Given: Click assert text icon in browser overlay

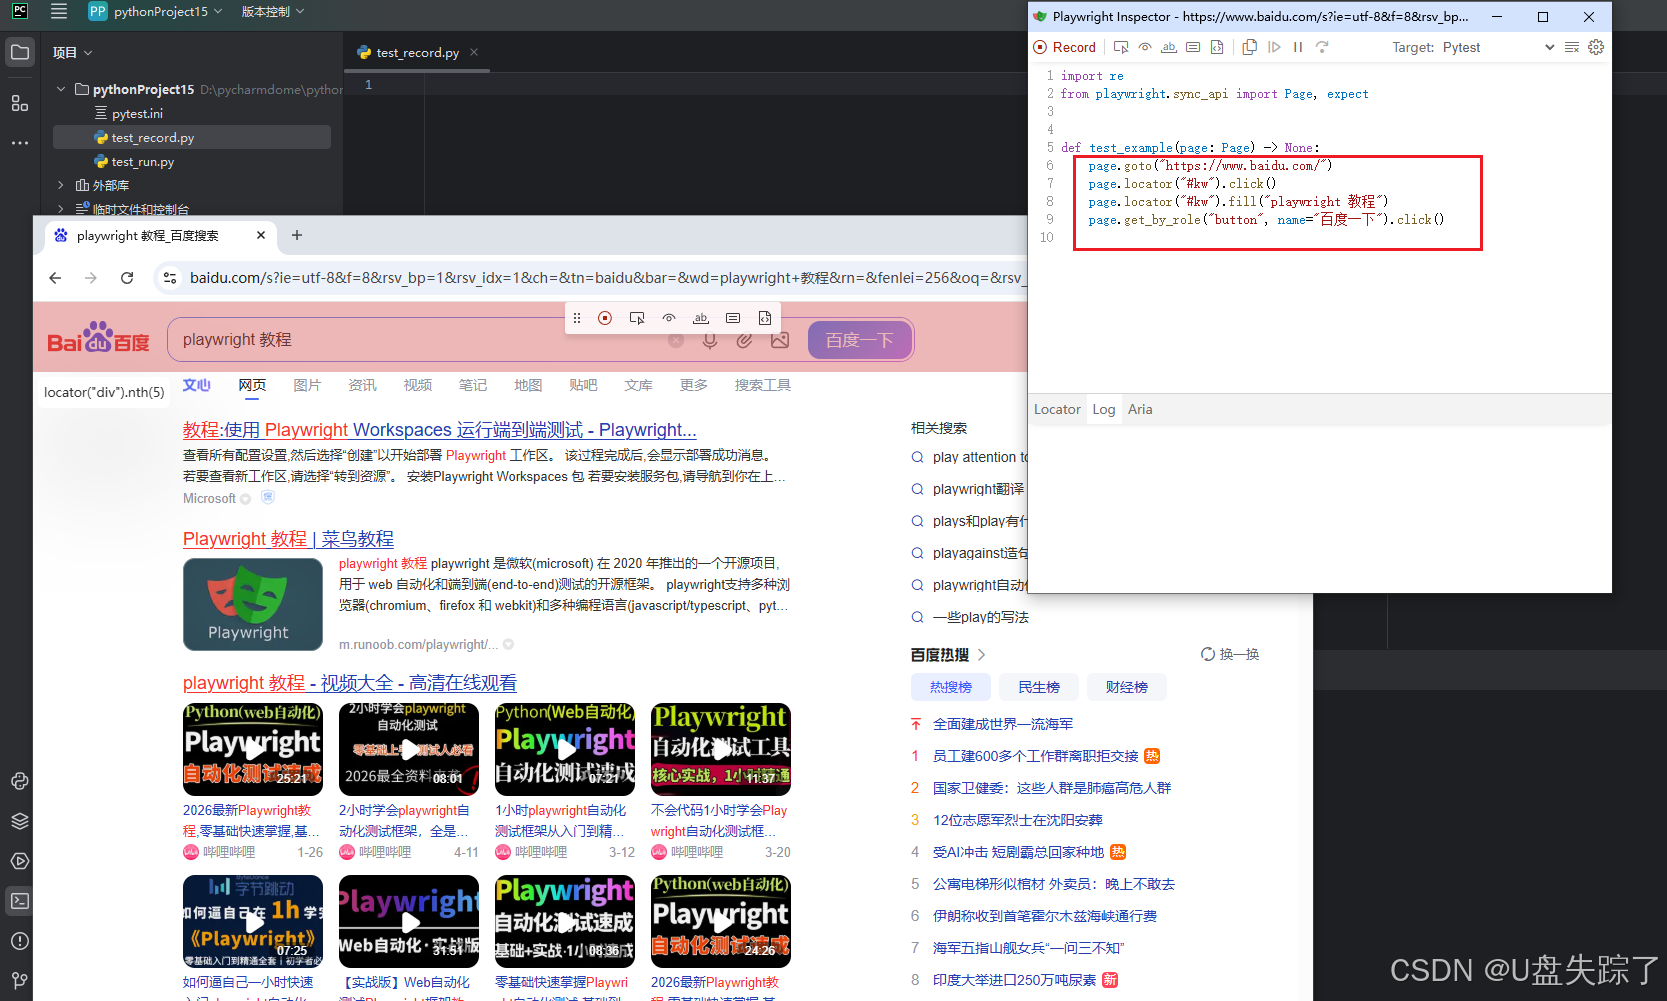Looking at the screenshot, I should 701,318.
